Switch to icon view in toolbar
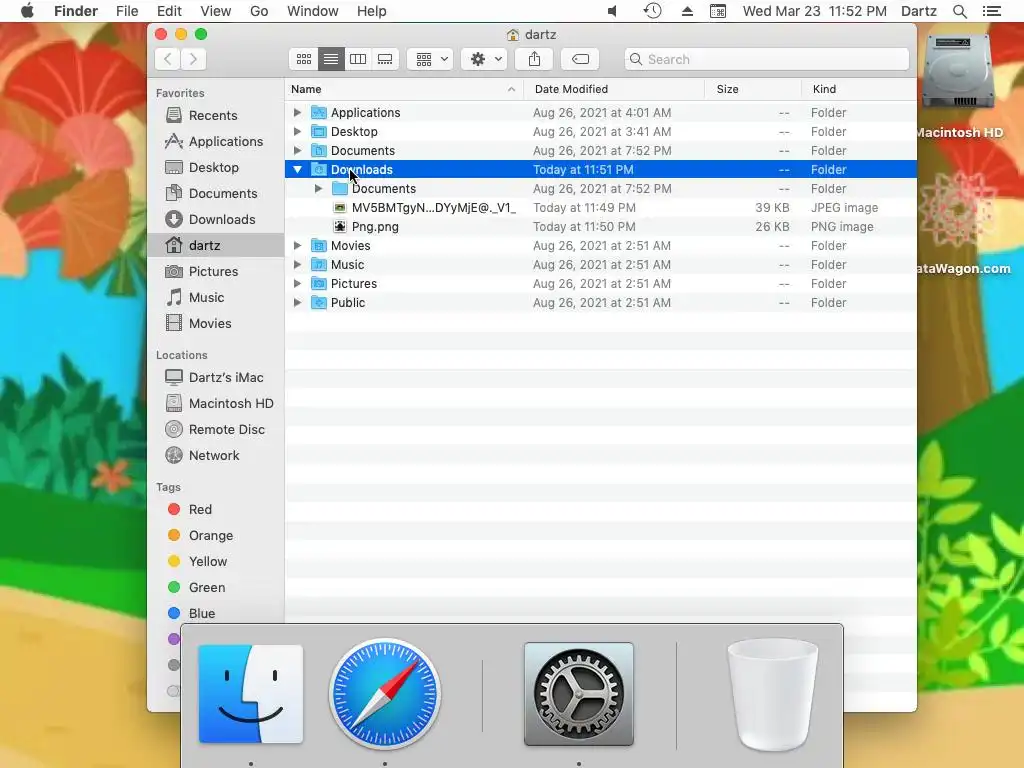Image resolution: width=1024 pixels, height=768 pixels. pyautogui.click(x=304, y=59)
